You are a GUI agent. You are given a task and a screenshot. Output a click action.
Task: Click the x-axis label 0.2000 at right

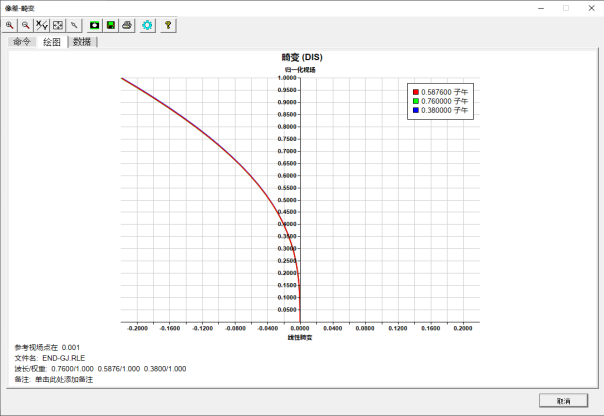[463, 328]
